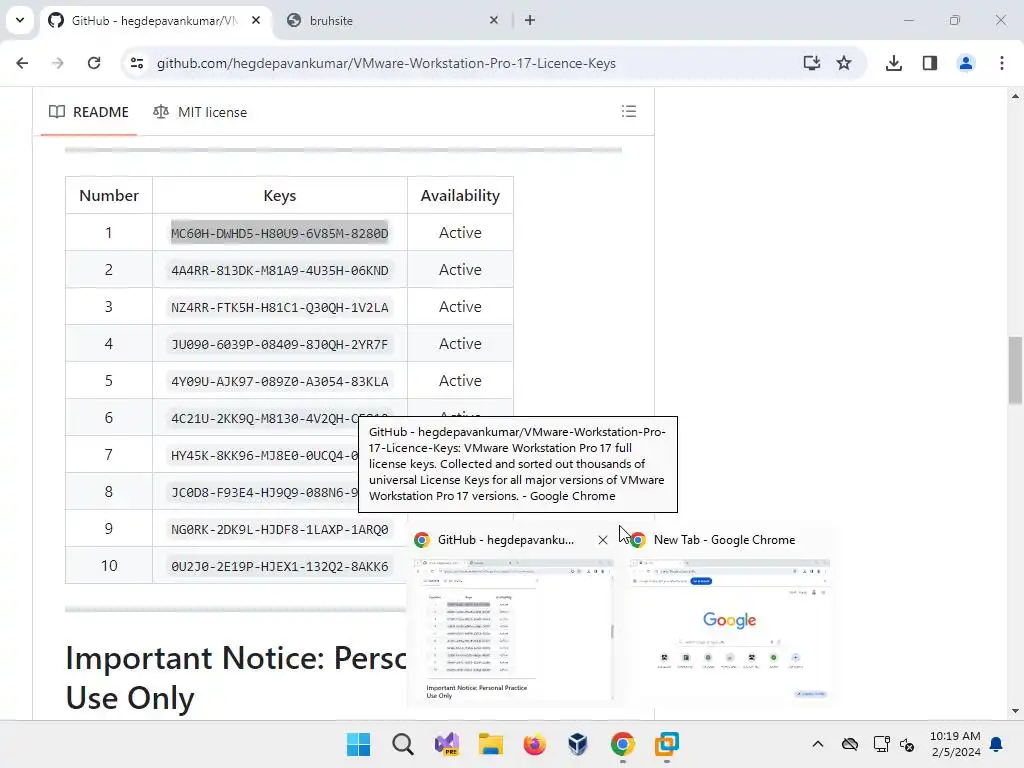The width and height of the screenshot is (1024, 768).
Task: Click the cloud sync tray icon
Action: [x=850, y=744]
